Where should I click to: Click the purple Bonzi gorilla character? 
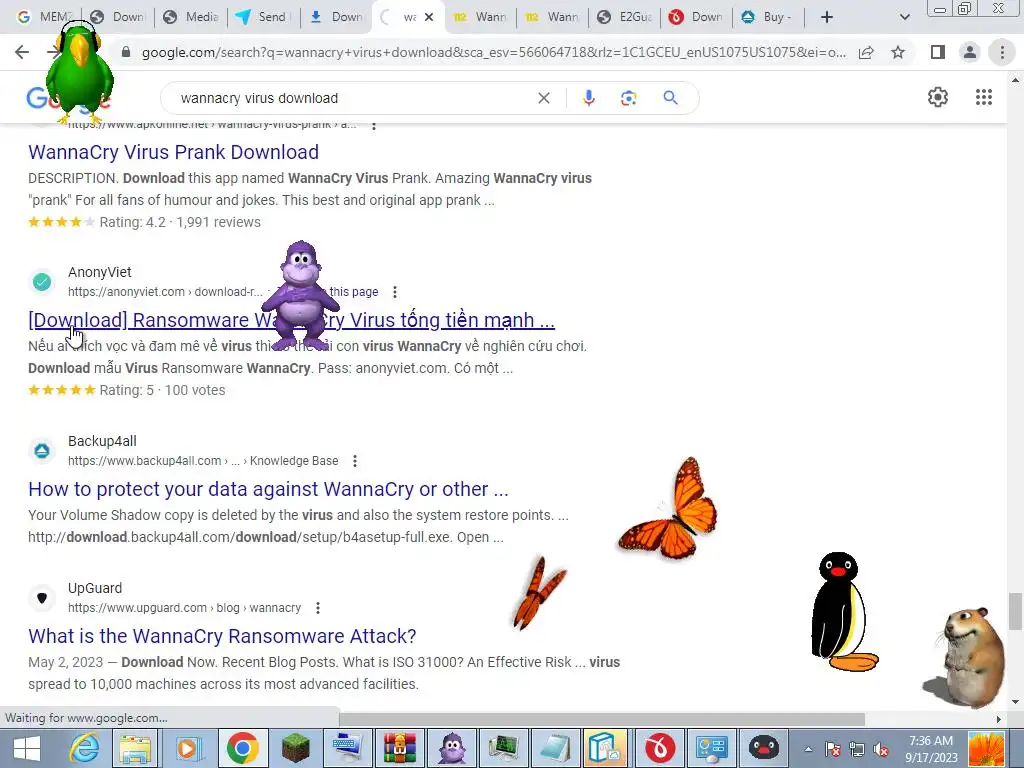click(300, 295)
